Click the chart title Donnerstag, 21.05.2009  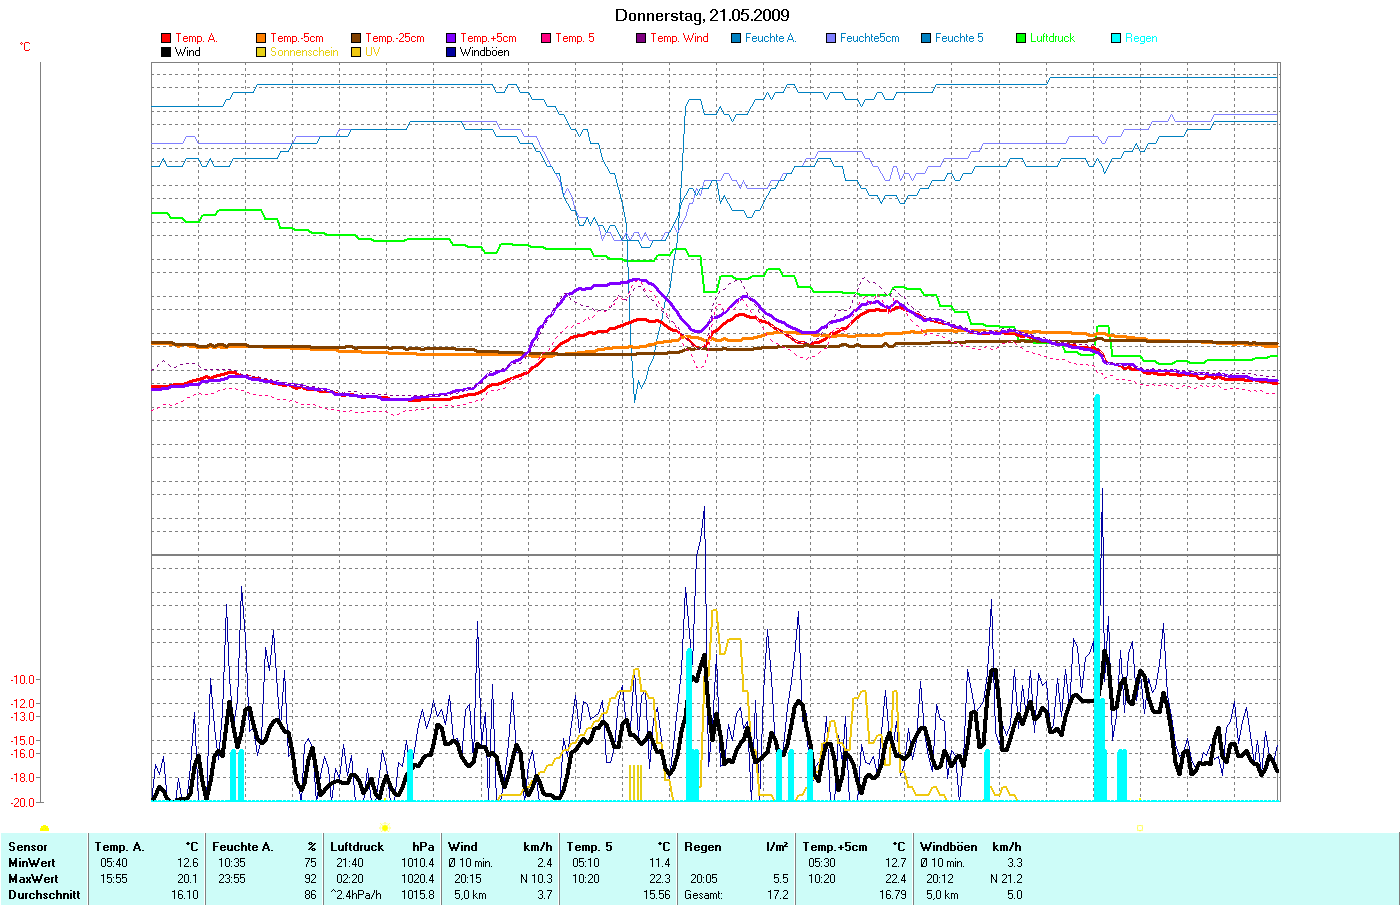tap(701, 15)
